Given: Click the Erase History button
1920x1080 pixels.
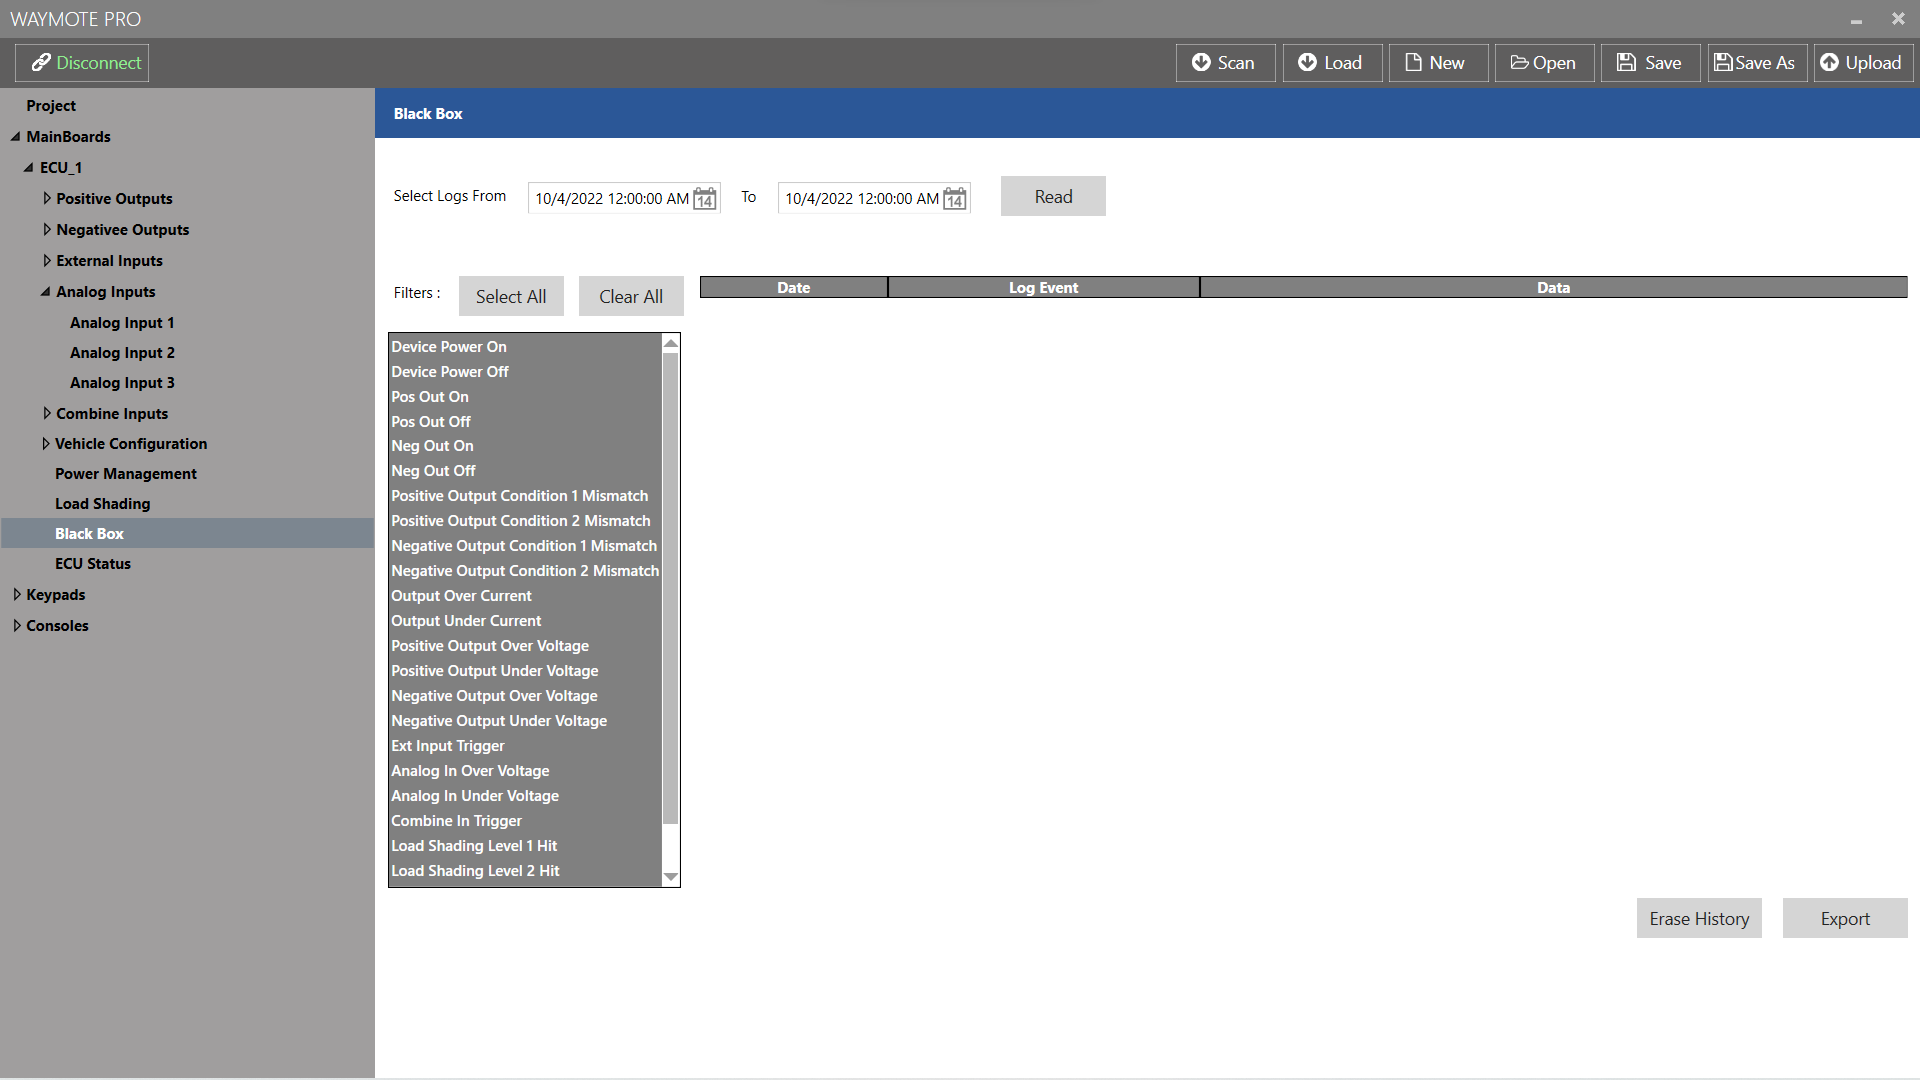Looking at the screenshot, I should (1699, 918).
